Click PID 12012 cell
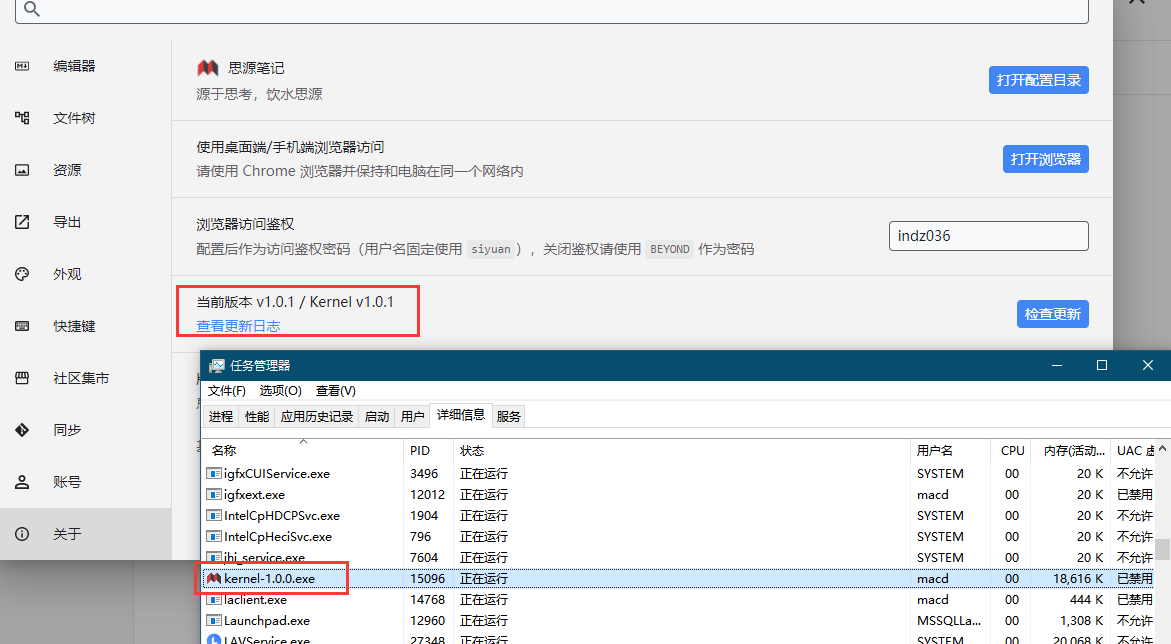Image resolution: width=1171 pixels, height=644 pixels. (427, 495)
